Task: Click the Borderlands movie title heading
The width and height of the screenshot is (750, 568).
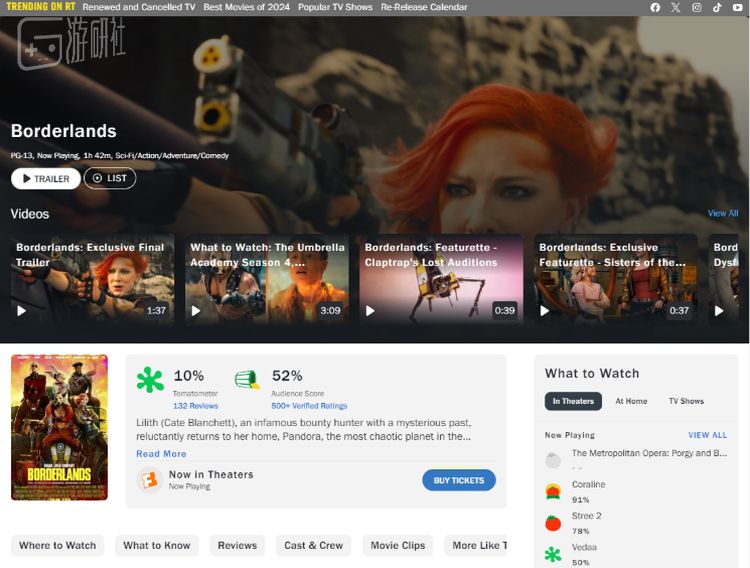Action: 64,131
